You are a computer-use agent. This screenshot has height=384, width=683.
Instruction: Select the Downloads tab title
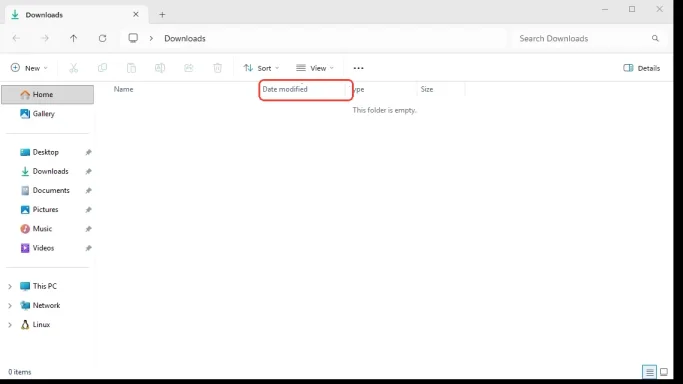click(x=44, y=15)
